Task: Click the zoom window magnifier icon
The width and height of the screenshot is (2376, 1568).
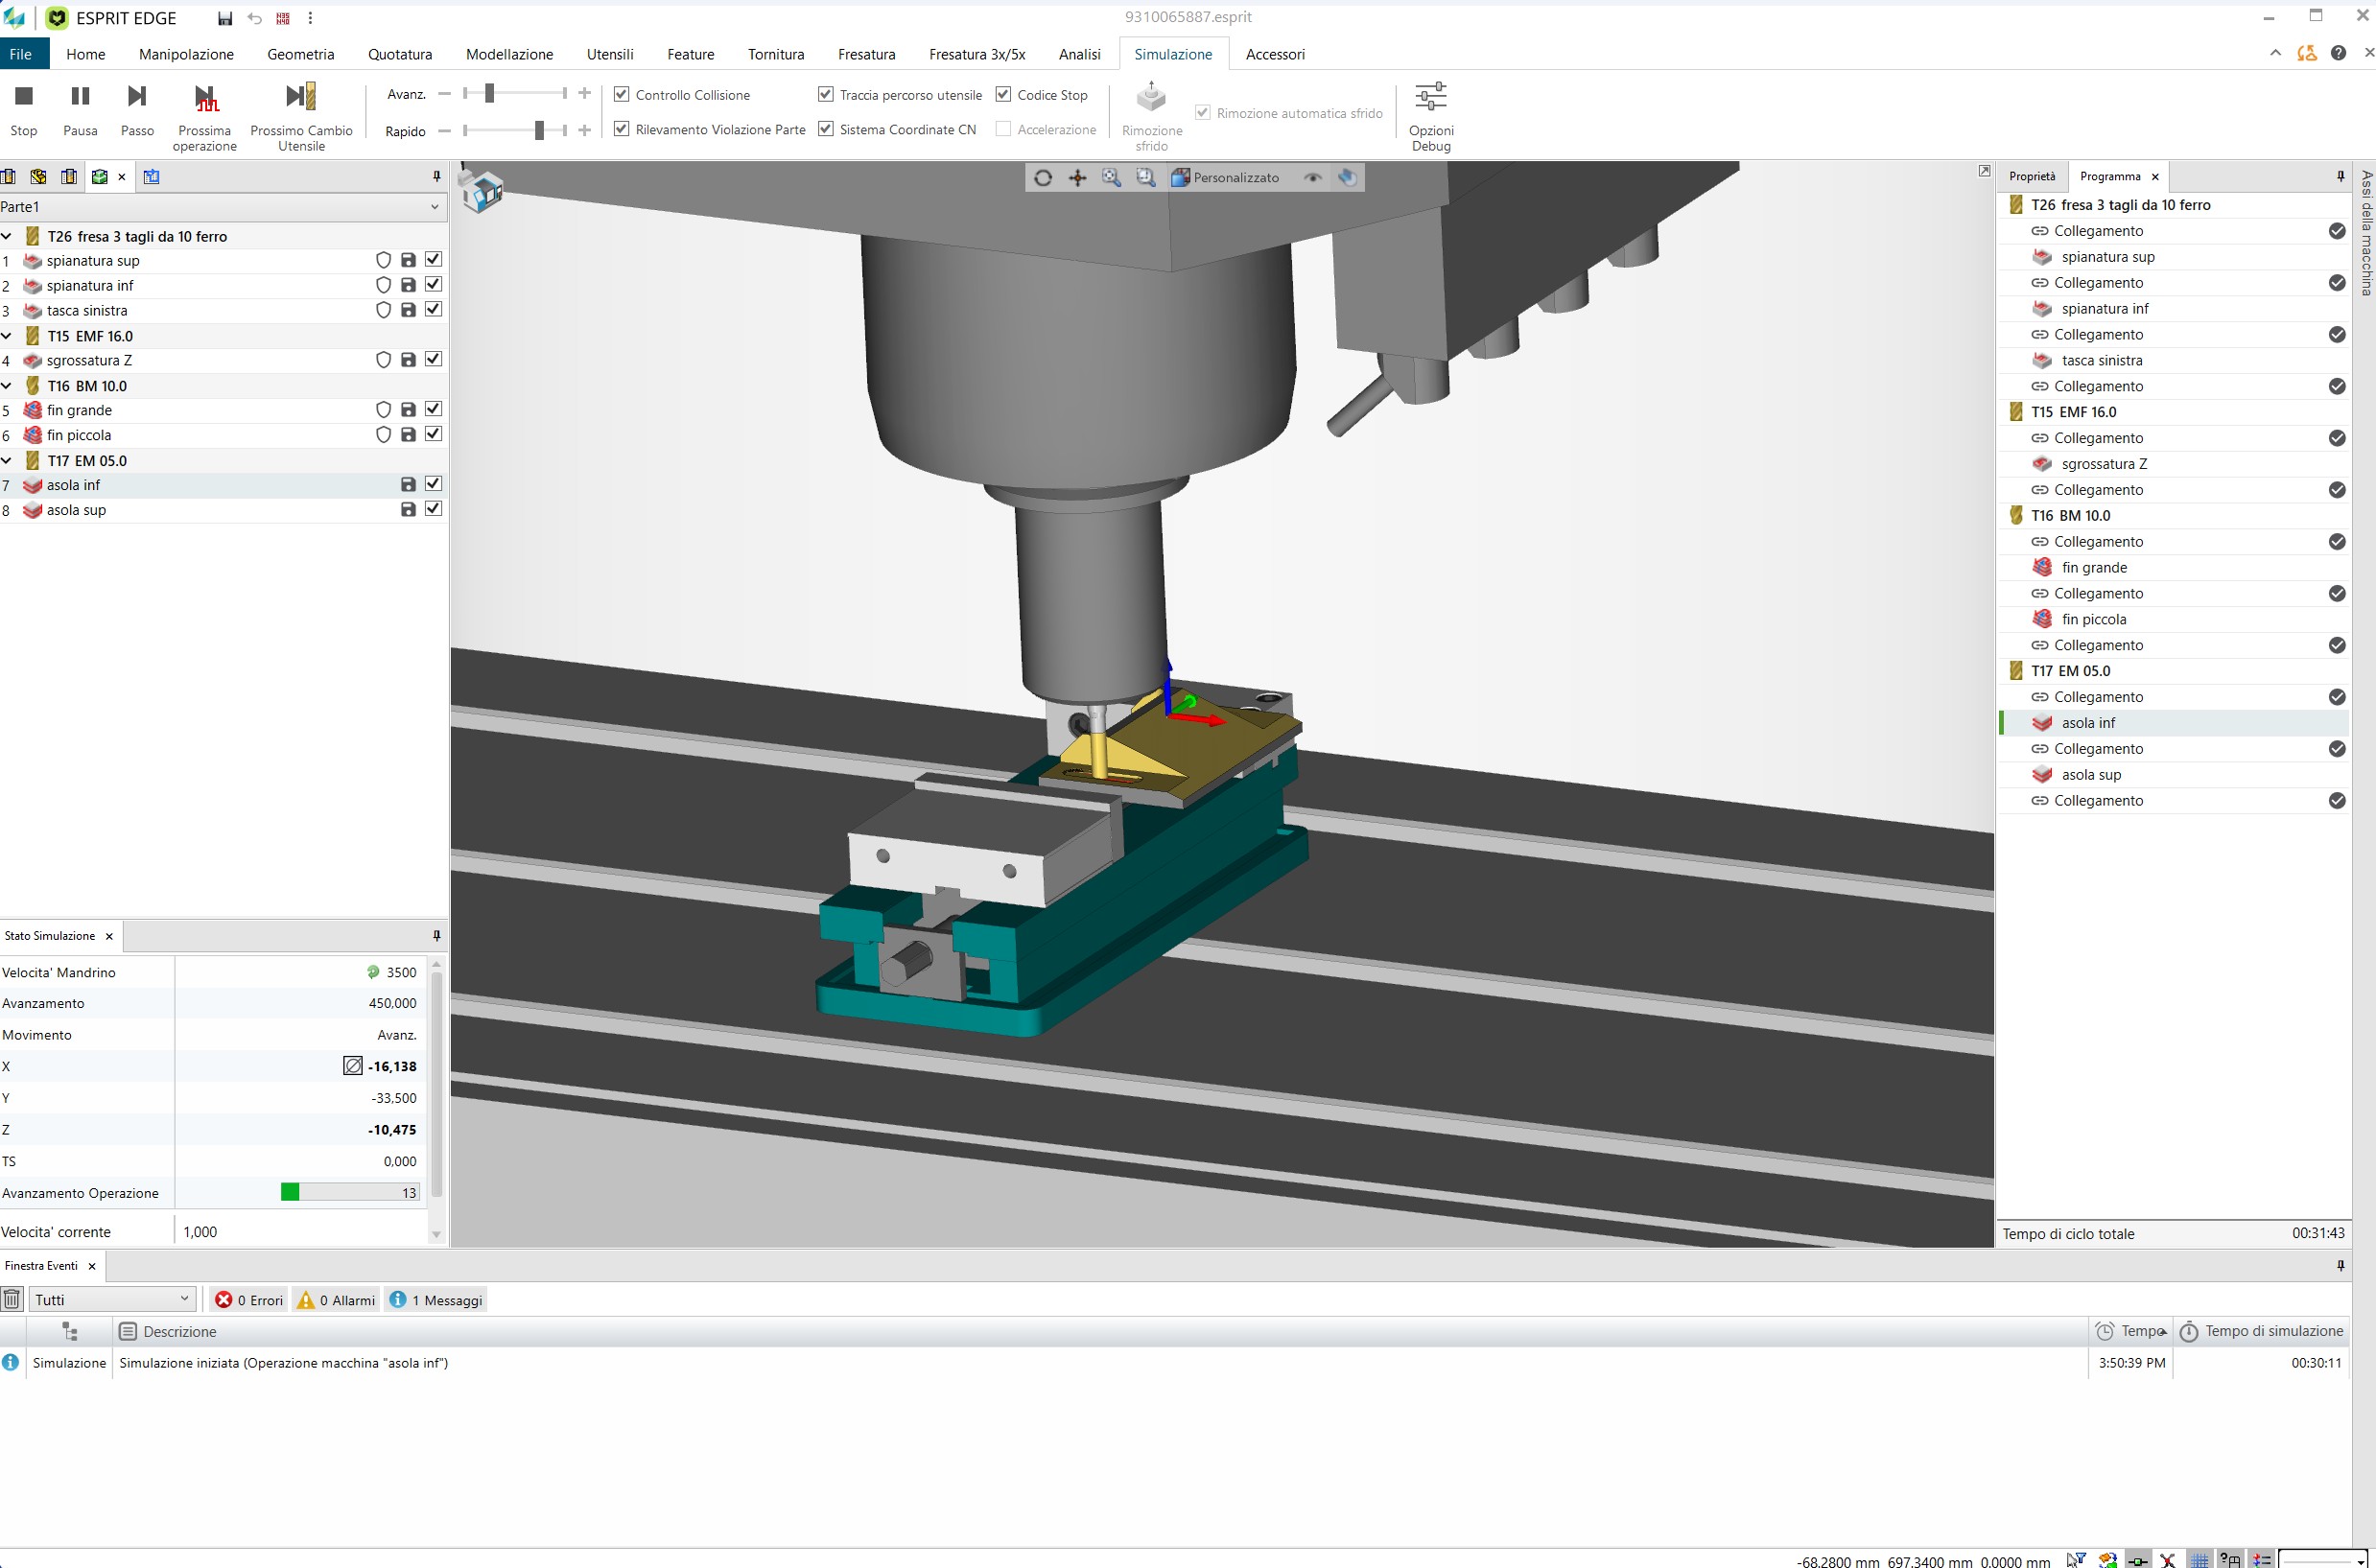Action: 1145,178
